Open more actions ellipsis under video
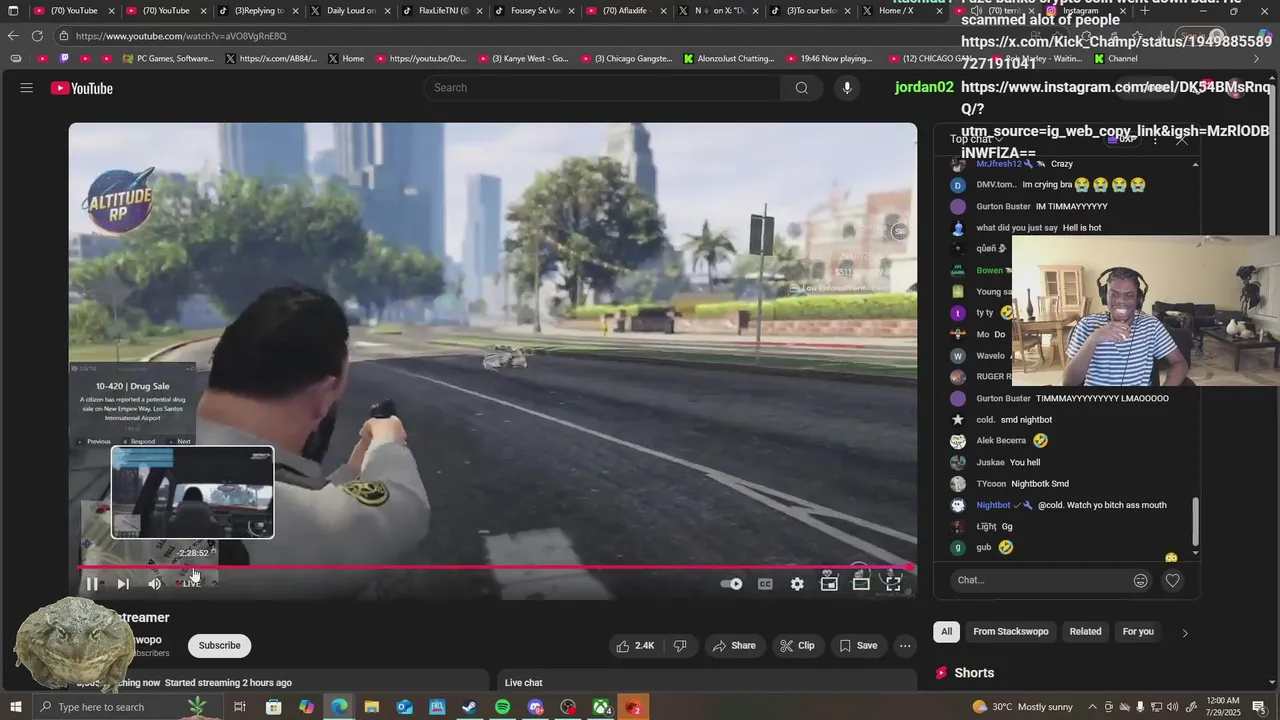The image size is (1280, 720). pyautogui.click(x=905, y=646)
